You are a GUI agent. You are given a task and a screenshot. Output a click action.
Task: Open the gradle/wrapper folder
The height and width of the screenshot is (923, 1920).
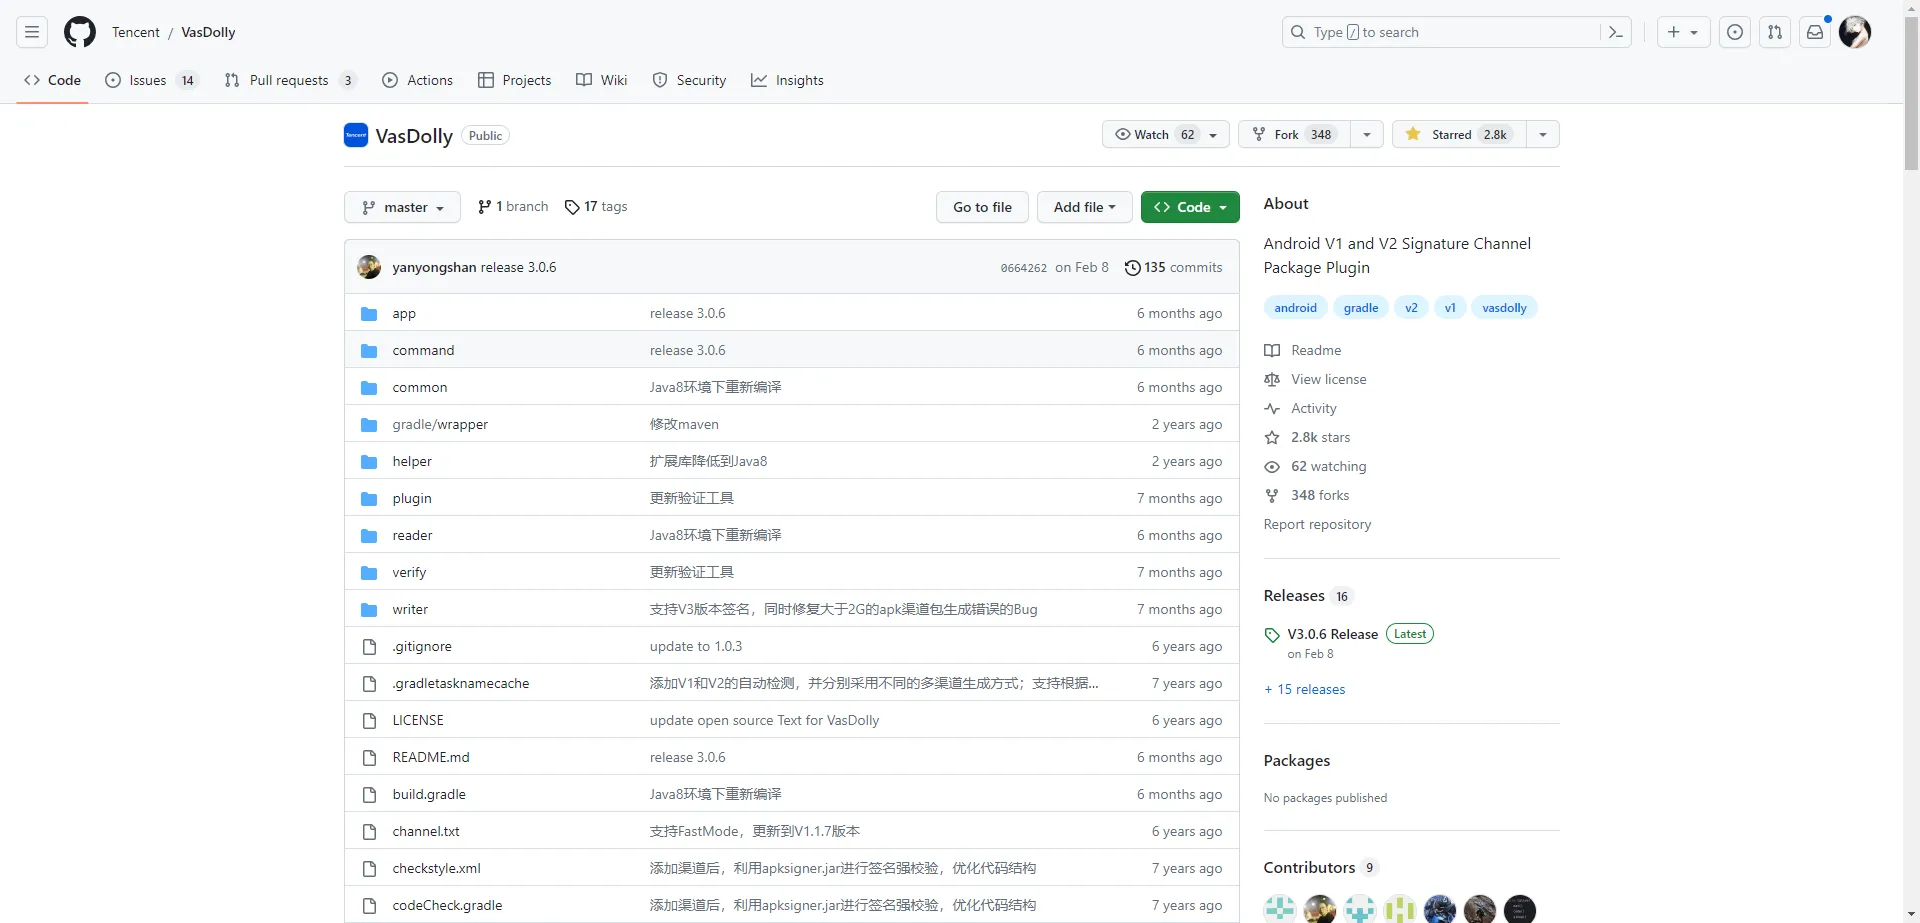pyautogui.click(x=440, y=425)
